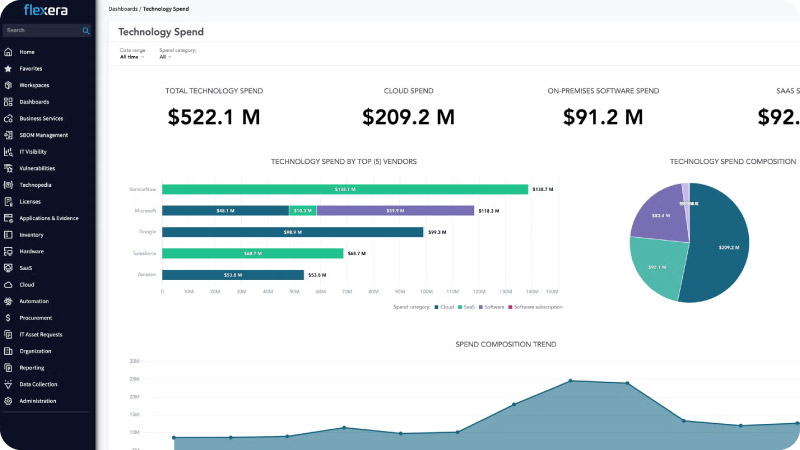This screenshot has width=800, height=450.
Task: Click the Home icon in sidebar
Action: pos(8,52)
